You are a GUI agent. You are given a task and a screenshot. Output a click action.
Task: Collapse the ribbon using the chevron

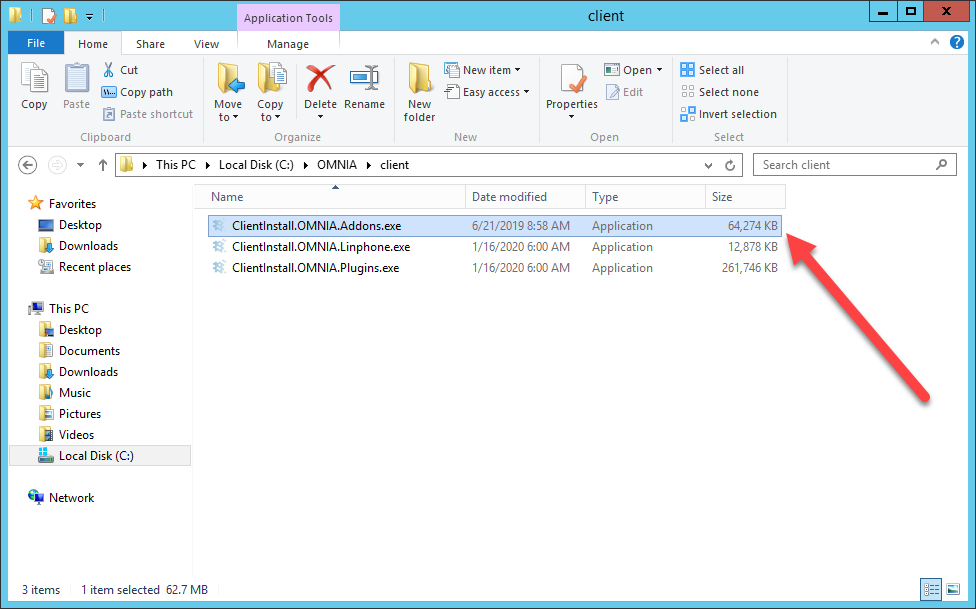coord(934,42)
